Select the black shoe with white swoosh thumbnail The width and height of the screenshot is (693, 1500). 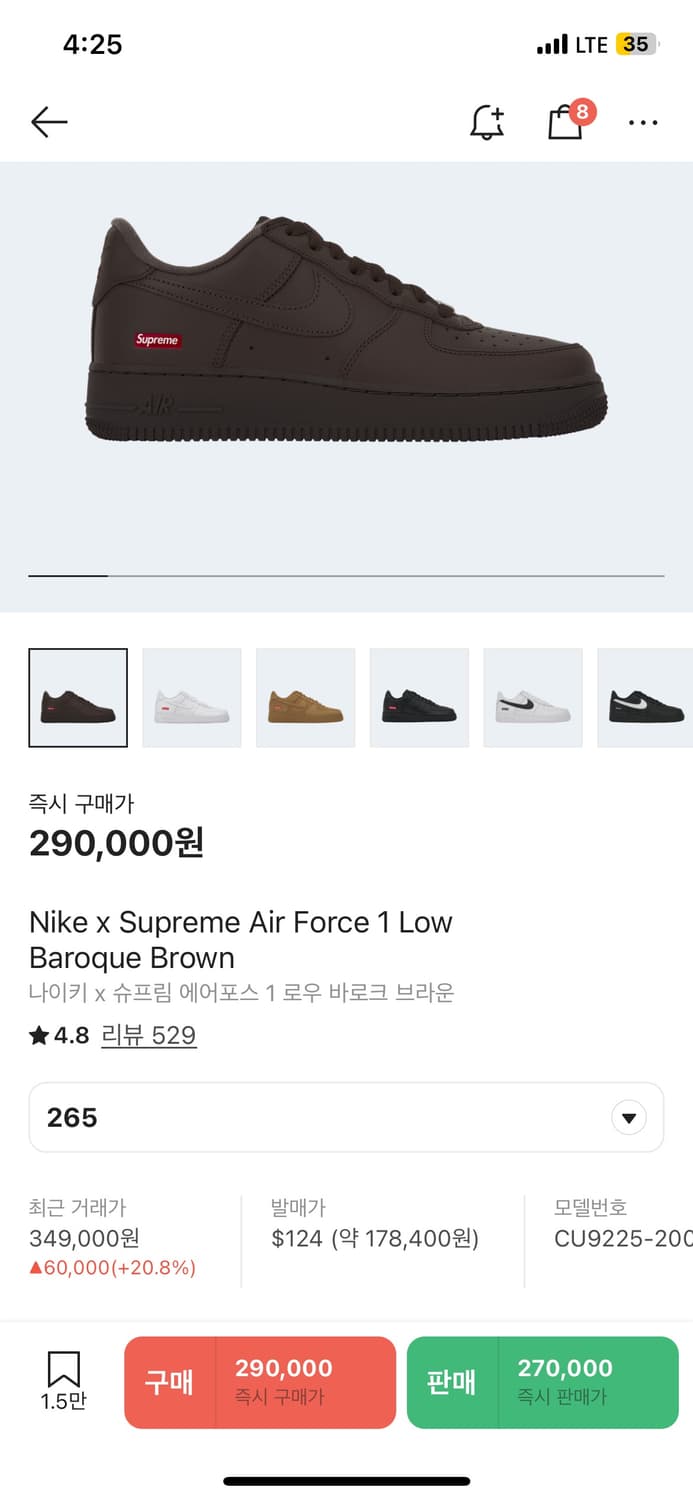646,698
